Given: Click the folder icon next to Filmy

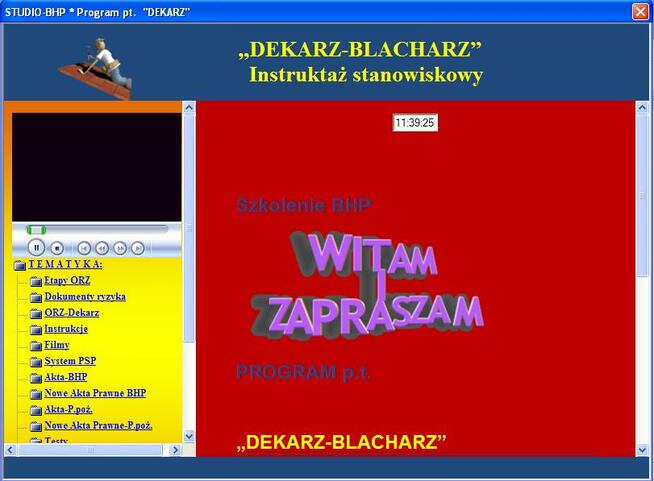Looking at the screenshot, I should (x=36, y=345).
